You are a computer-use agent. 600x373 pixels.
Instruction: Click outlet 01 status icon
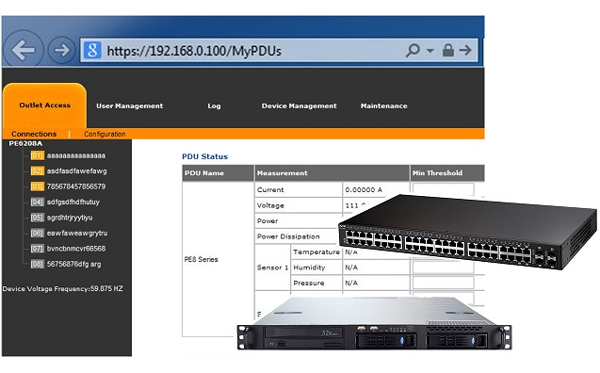click(x=37, y=156)
